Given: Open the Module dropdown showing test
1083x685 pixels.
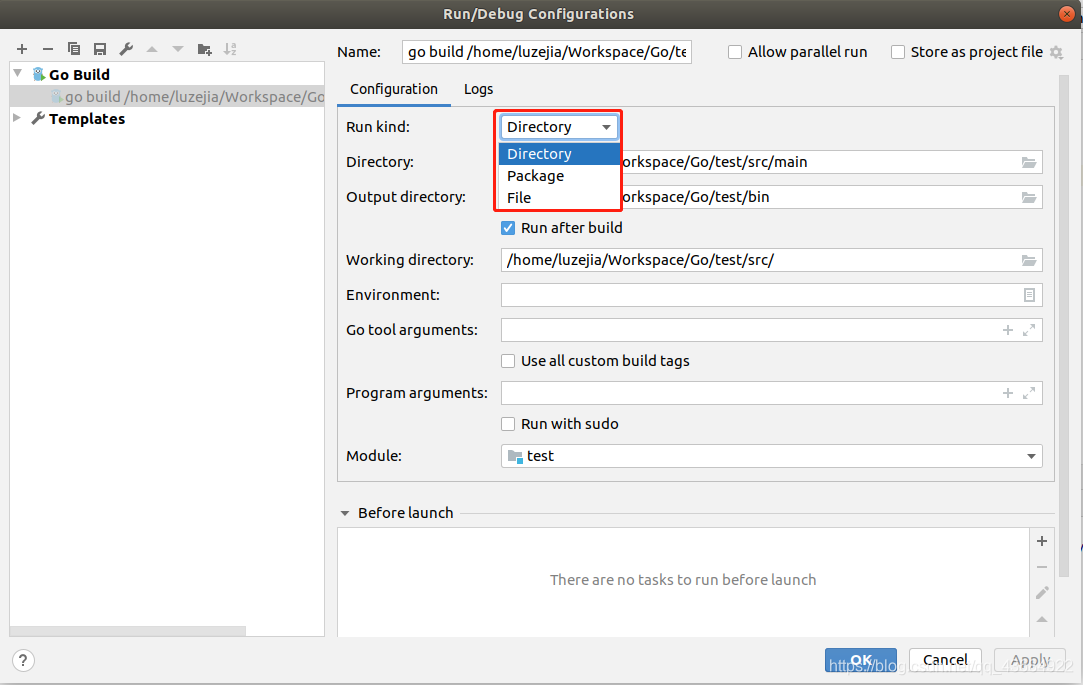Looking at the screenshot, I should click(771, 456).
